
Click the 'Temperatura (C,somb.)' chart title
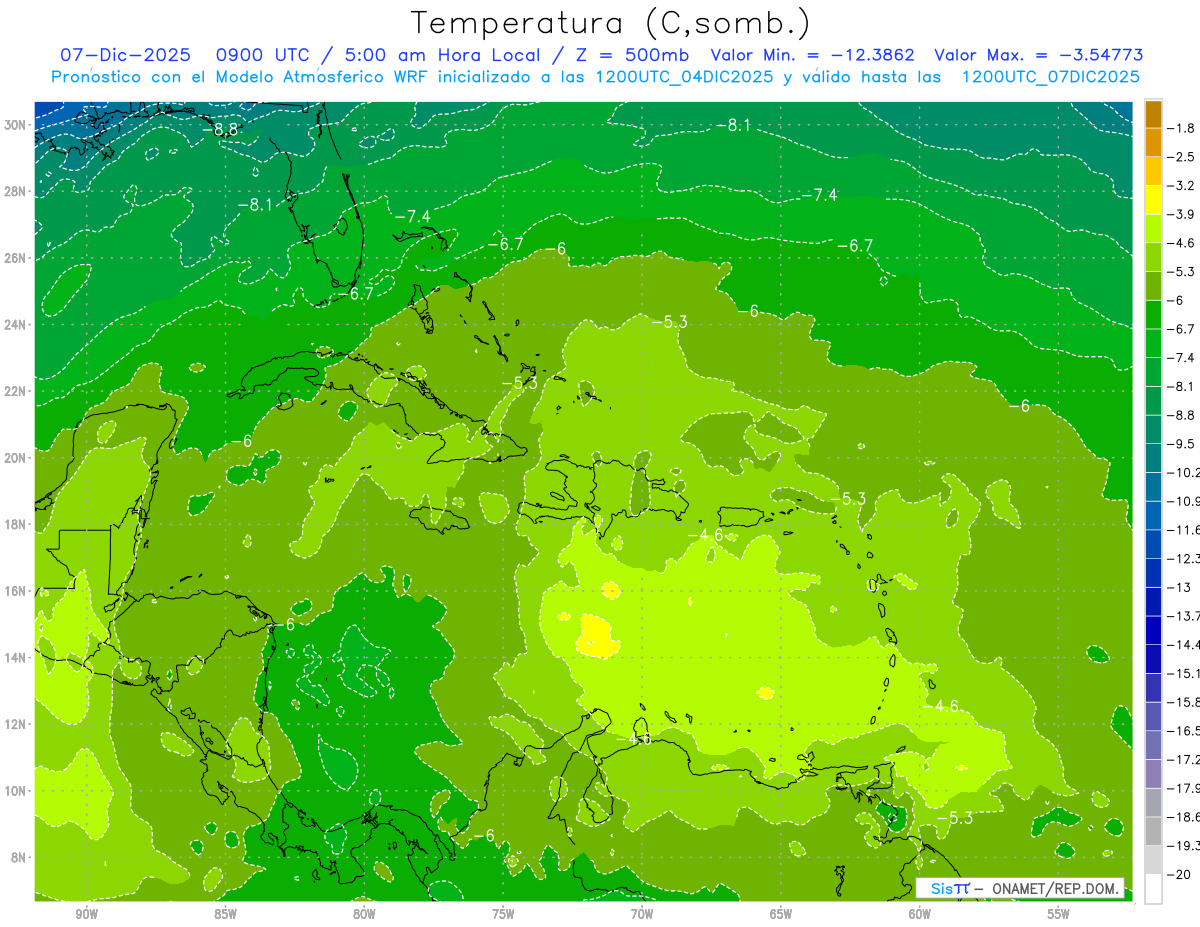611,23
